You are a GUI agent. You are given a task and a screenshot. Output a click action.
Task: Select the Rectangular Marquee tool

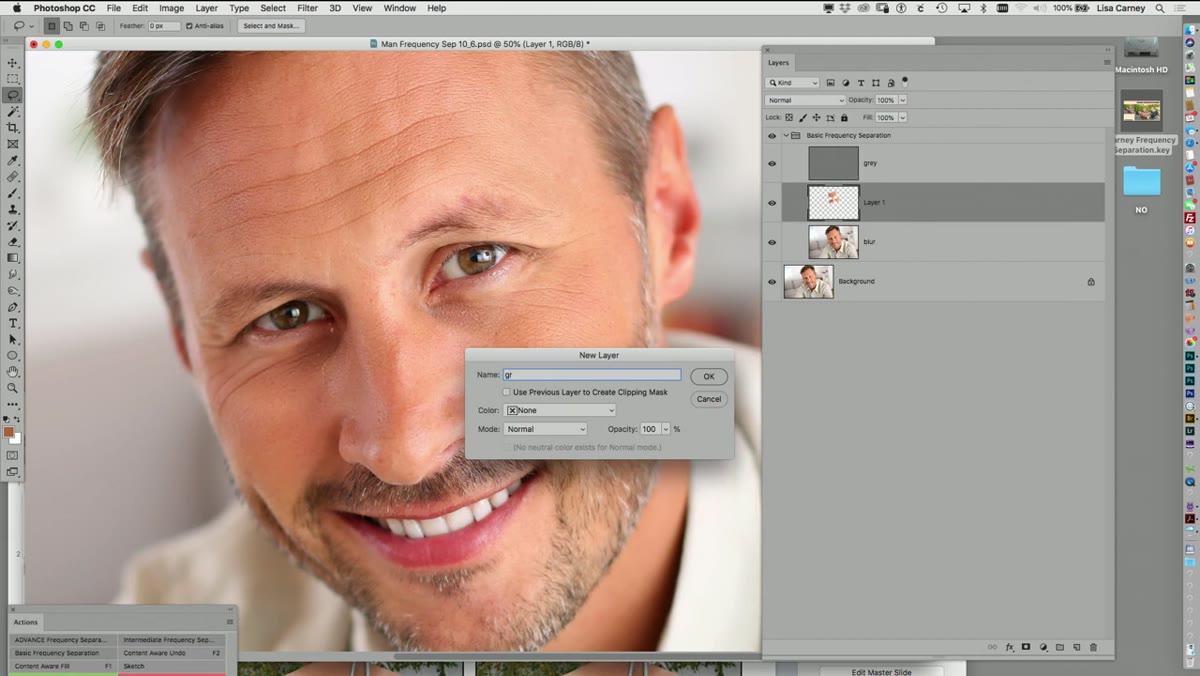click(x=13, y=79)
